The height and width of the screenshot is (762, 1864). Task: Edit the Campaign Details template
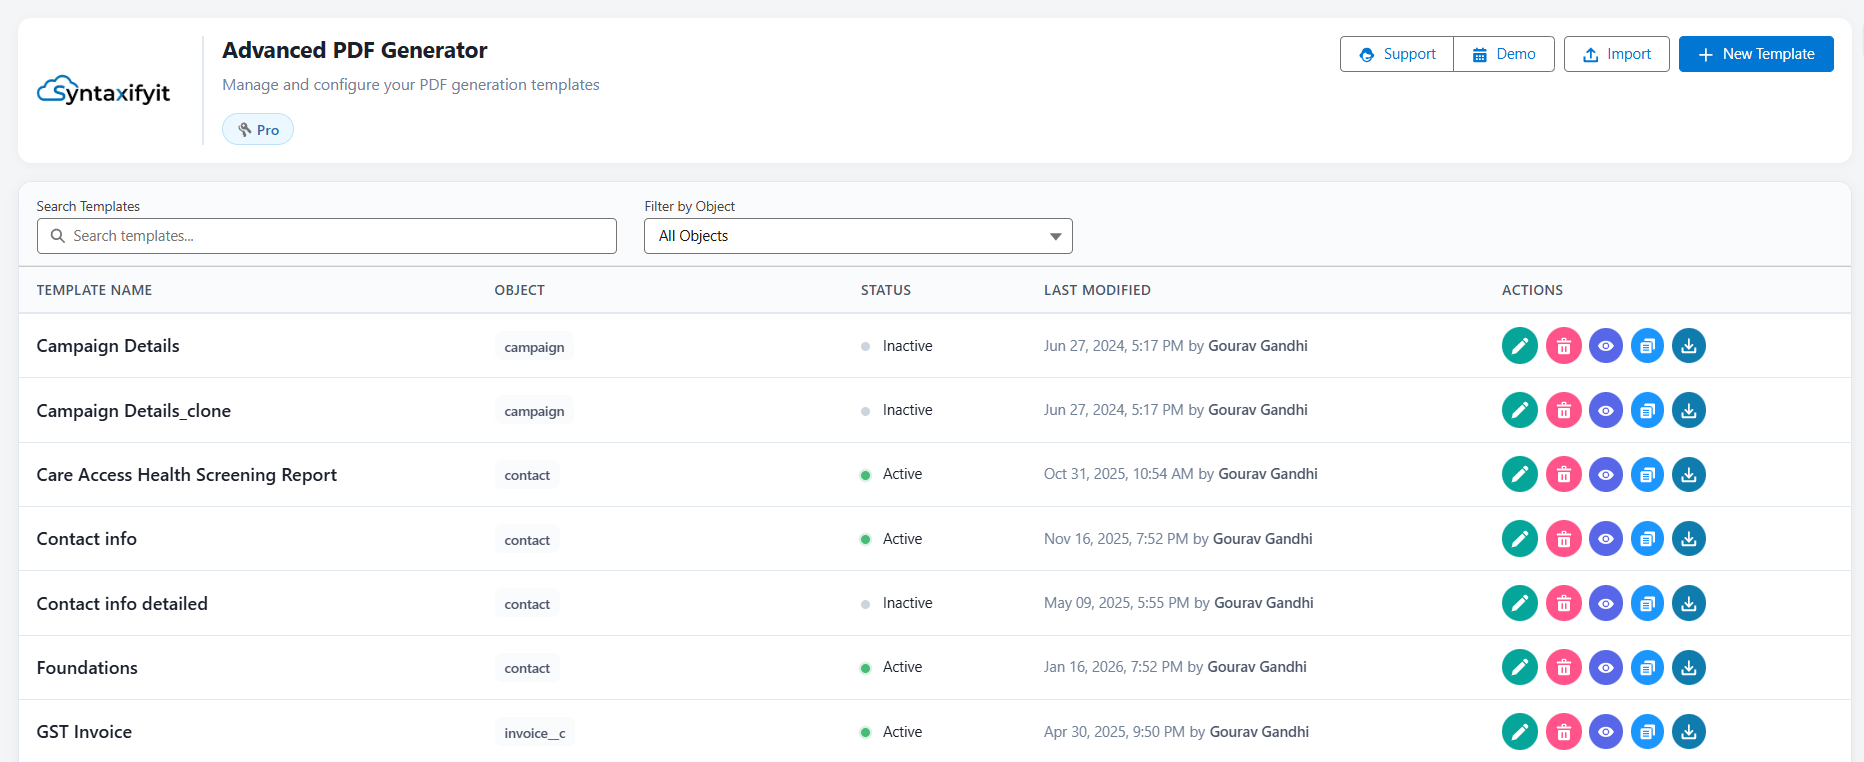(x=1519, y=346)
